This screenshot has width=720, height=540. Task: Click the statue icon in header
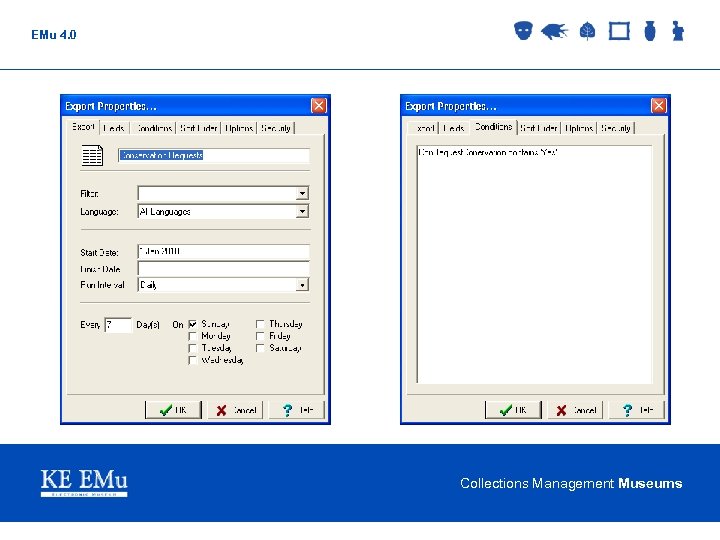pyautogui.click(x=678, y=31)
